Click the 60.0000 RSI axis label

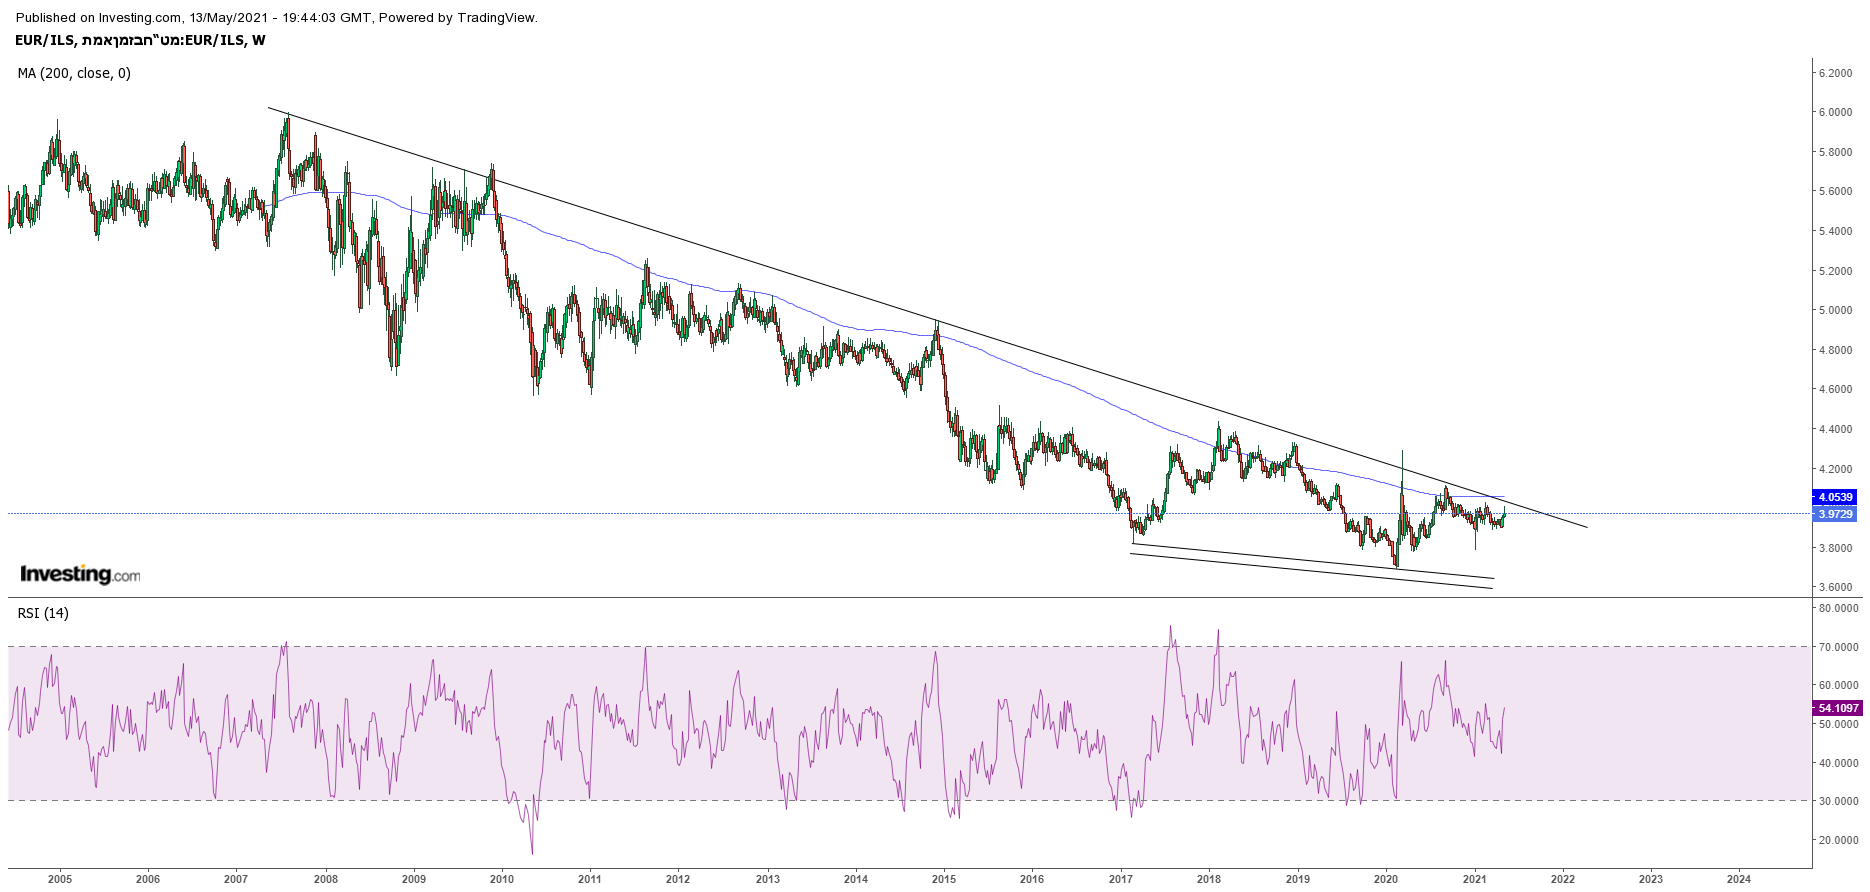coord(1838,685)
